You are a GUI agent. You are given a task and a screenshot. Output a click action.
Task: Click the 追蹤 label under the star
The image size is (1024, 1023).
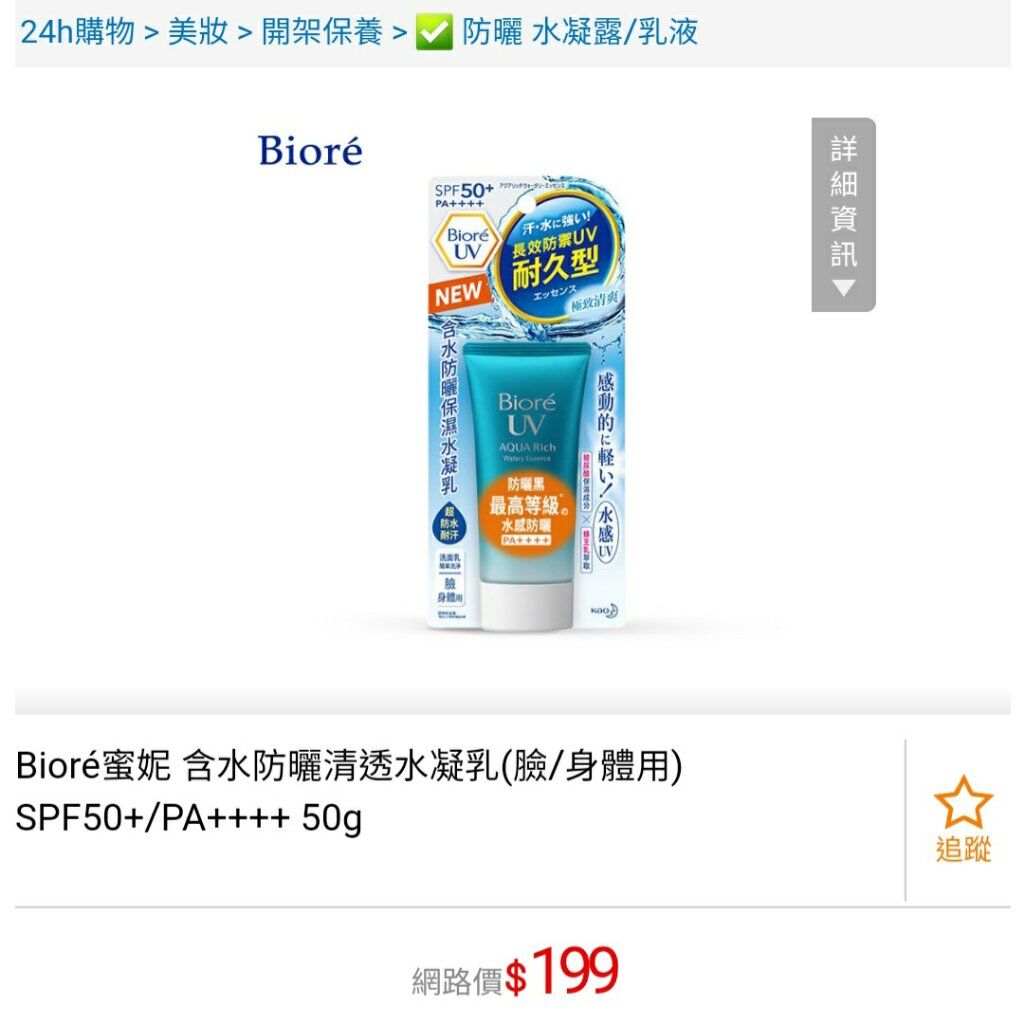pyautogui.click(x=963, y=849)
